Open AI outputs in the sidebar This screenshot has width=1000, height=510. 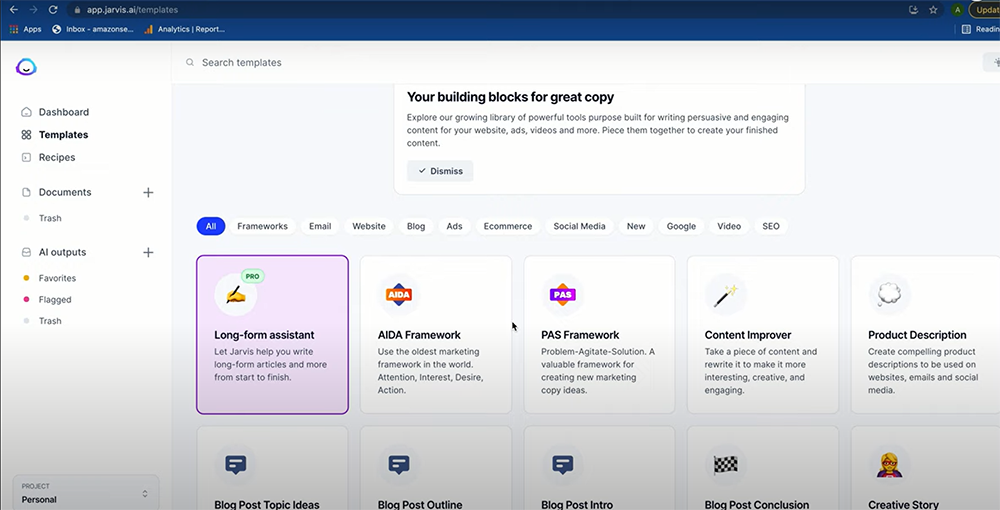click(x=62, y=252)
